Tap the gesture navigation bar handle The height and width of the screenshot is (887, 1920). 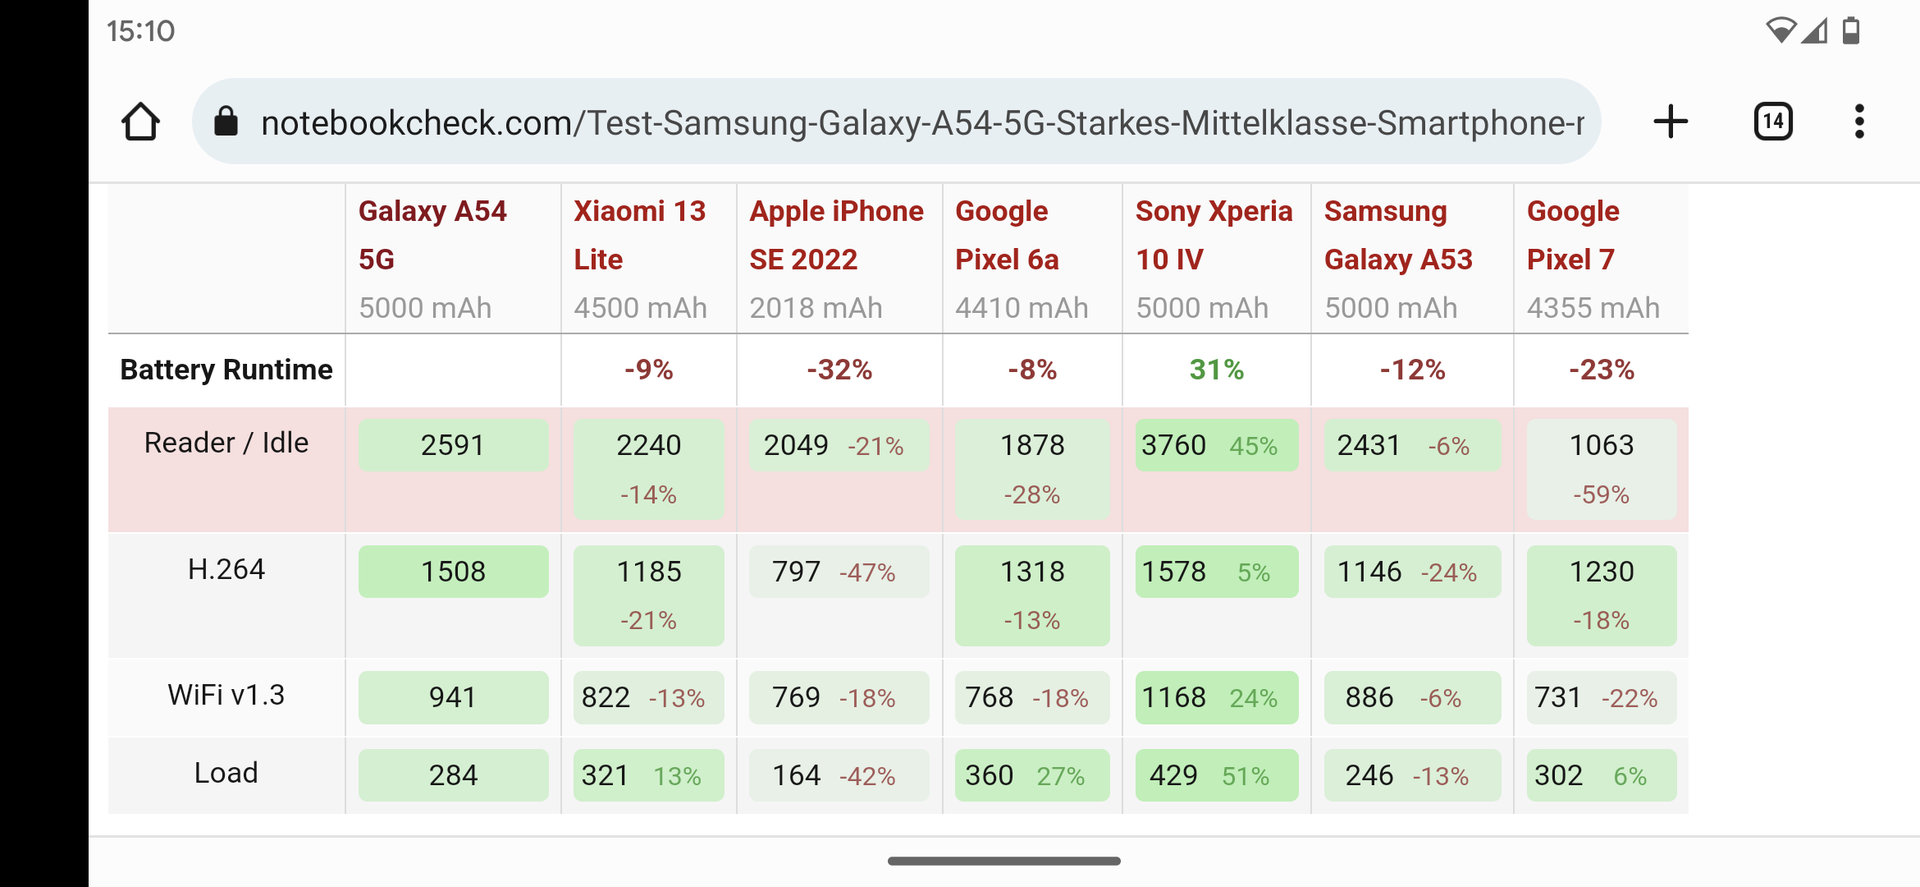click(1004, 861)
